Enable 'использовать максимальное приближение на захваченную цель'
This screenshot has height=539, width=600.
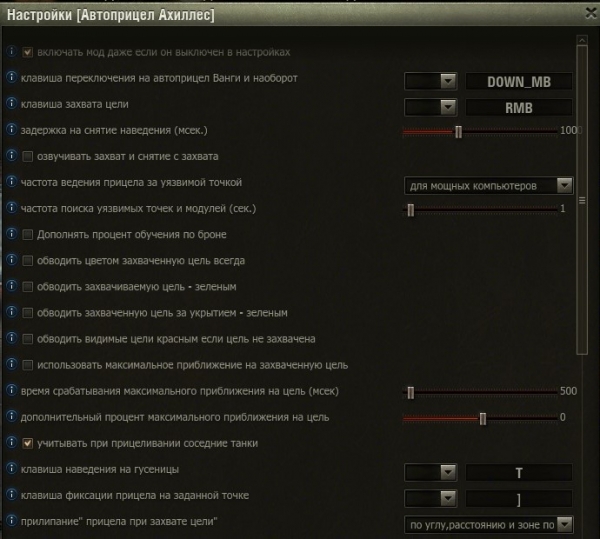[x=28, y=365]
